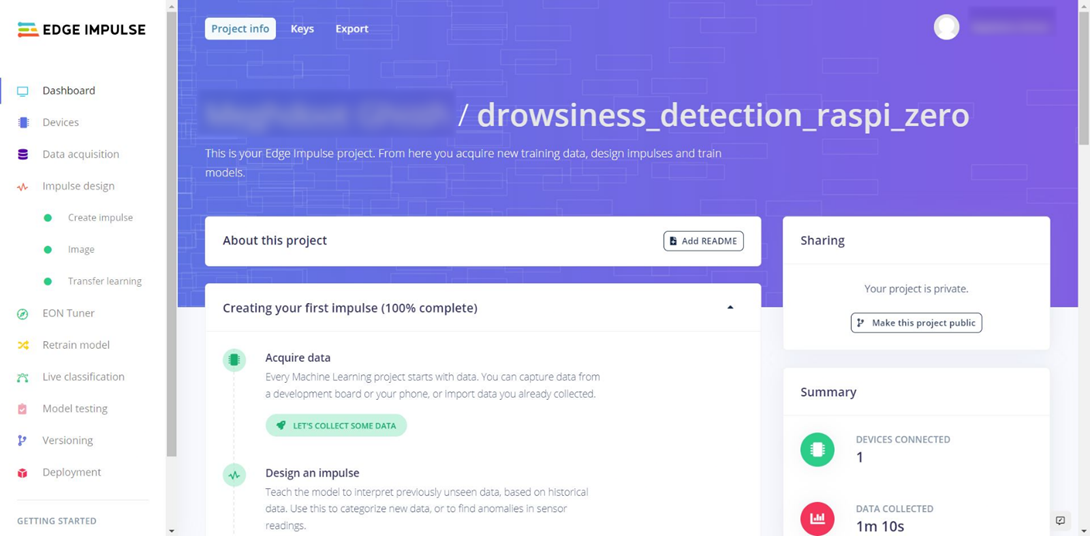The height and width of the screenshot is (536, 1090).
Task: Click the Dashboard monitor icon
Action: click(23, 91)
